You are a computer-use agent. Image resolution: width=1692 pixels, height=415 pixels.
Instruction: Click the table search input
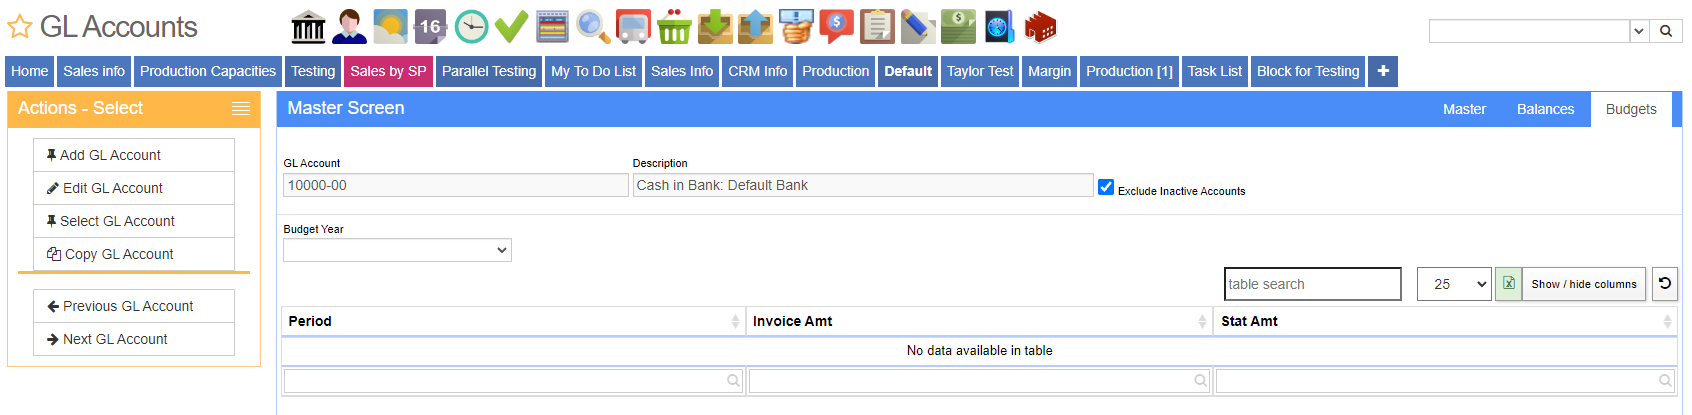pyautogui.click(x=1313, y=284)
